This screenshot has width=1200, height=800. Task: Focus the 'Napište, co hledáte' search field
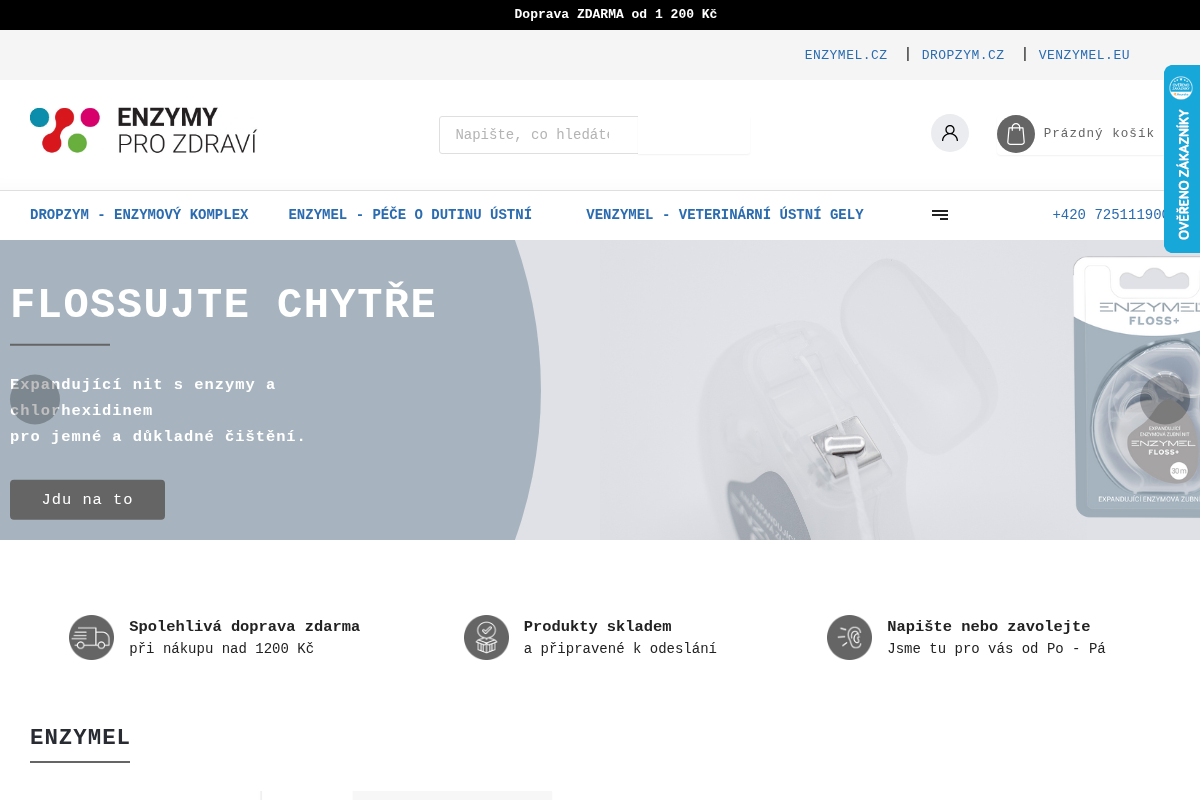tap(538, 135)
